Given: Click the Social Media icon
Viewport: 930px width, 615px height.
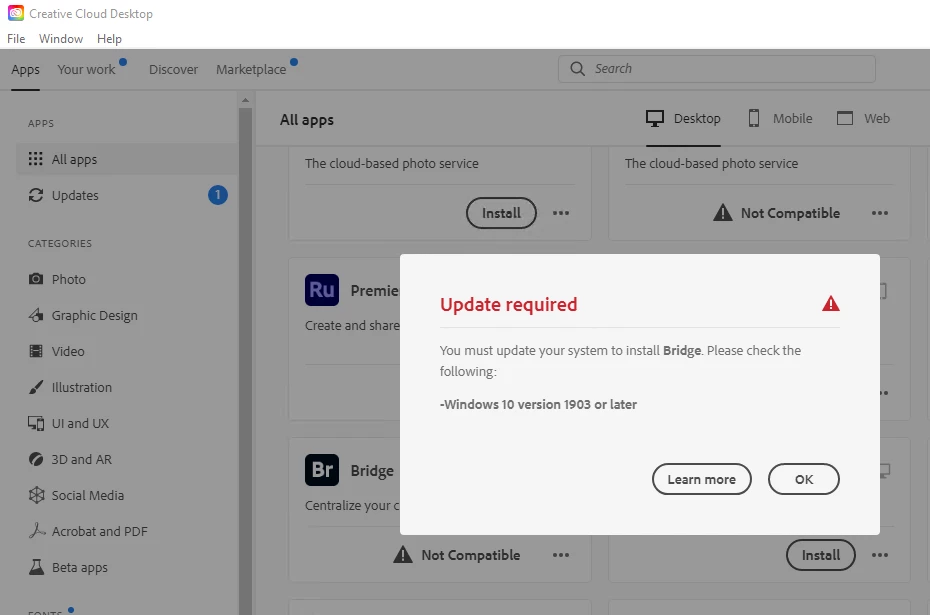Looking at the screenshot, I should (x=36, y=495).
